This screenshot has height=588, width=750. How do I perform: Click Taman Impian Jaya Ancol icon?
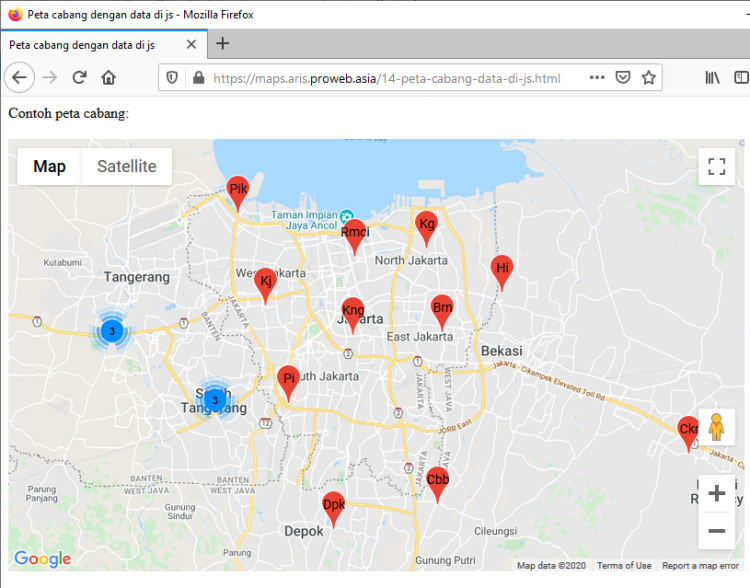347,216
